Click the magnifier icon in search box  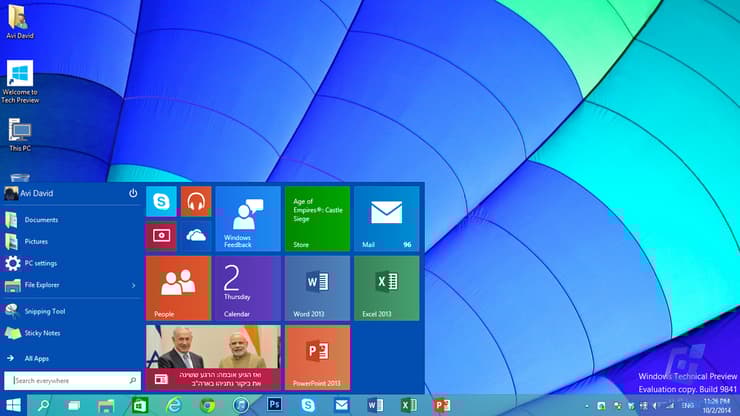pos(133,381)
